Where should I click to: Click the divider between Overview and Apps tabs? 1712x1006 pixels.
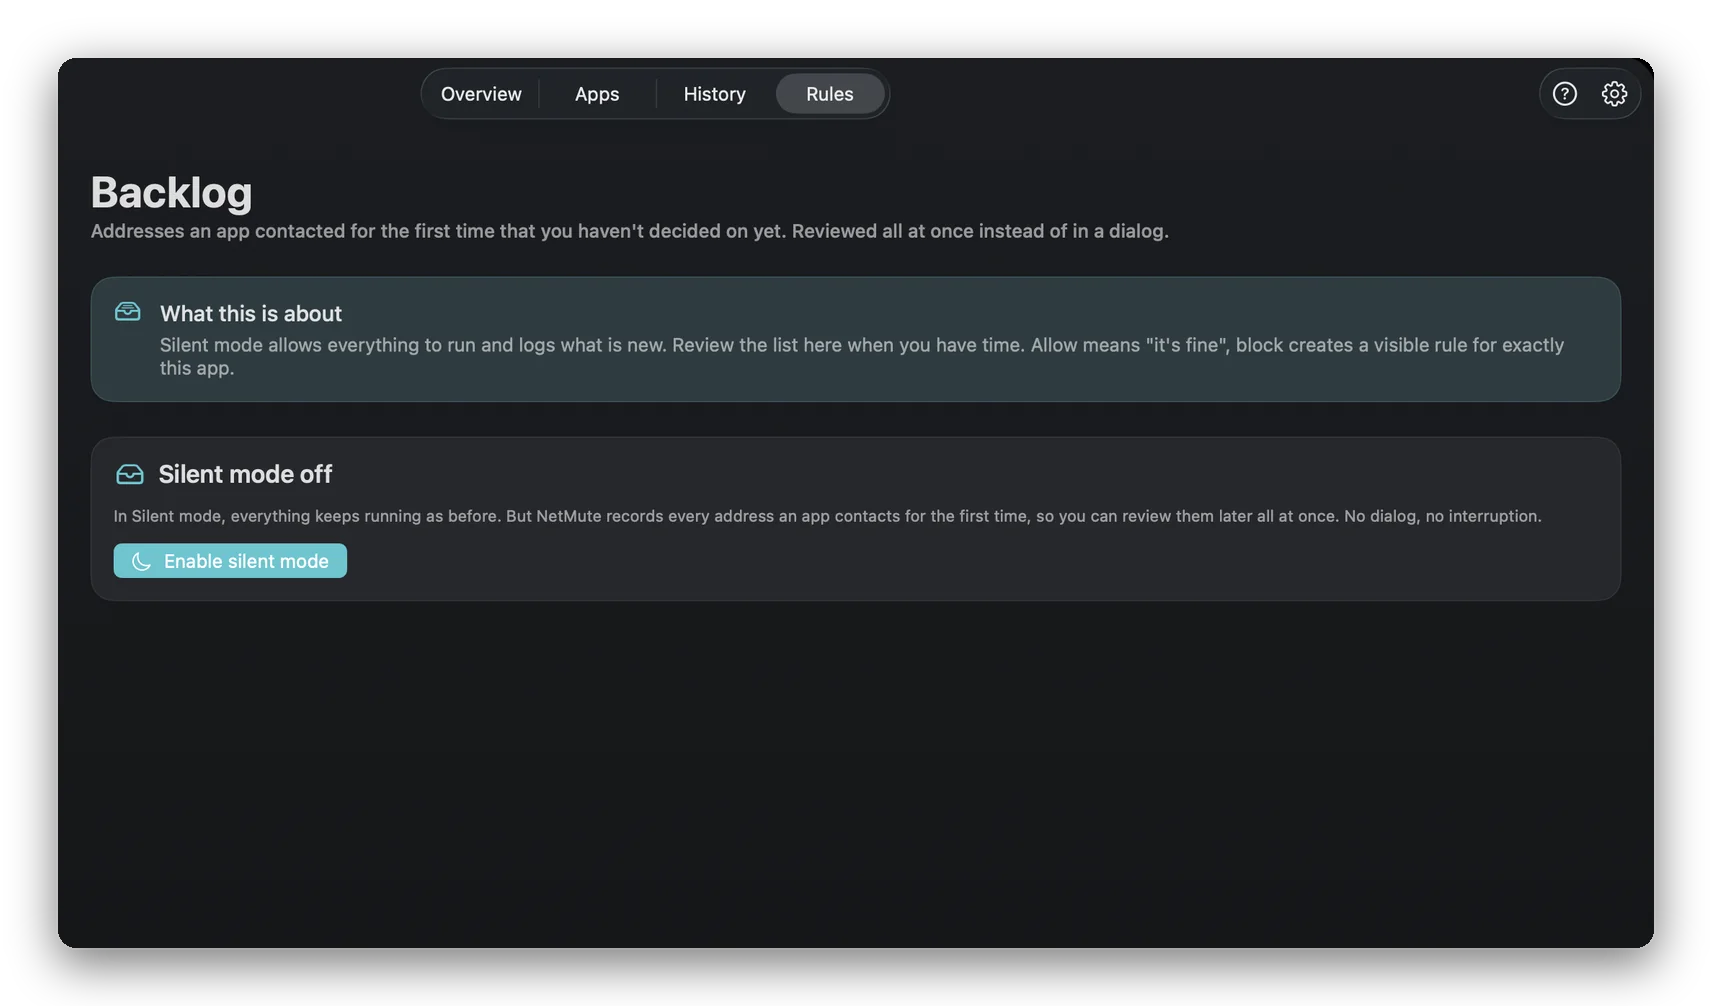539,94
